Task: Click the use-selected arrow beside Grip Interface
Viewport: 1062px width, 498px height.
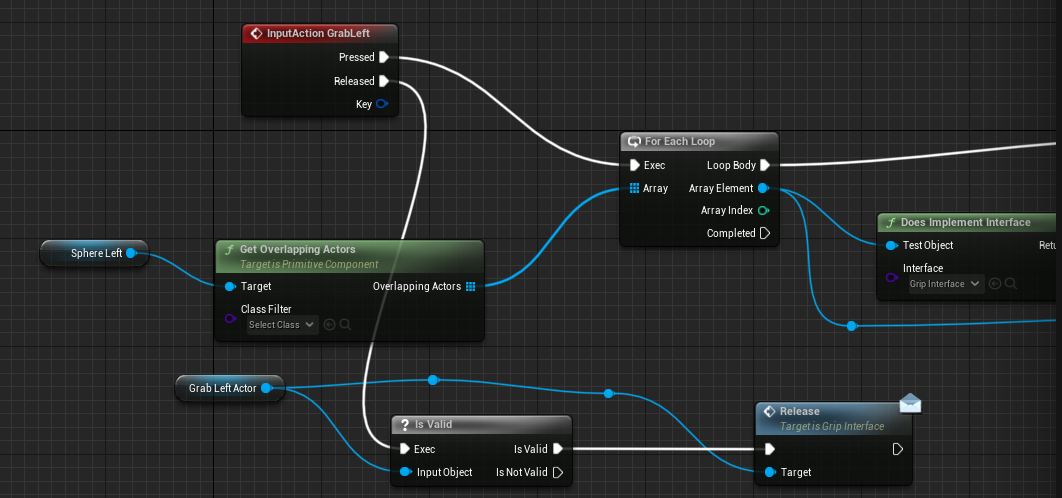Action: coord(994,284)
